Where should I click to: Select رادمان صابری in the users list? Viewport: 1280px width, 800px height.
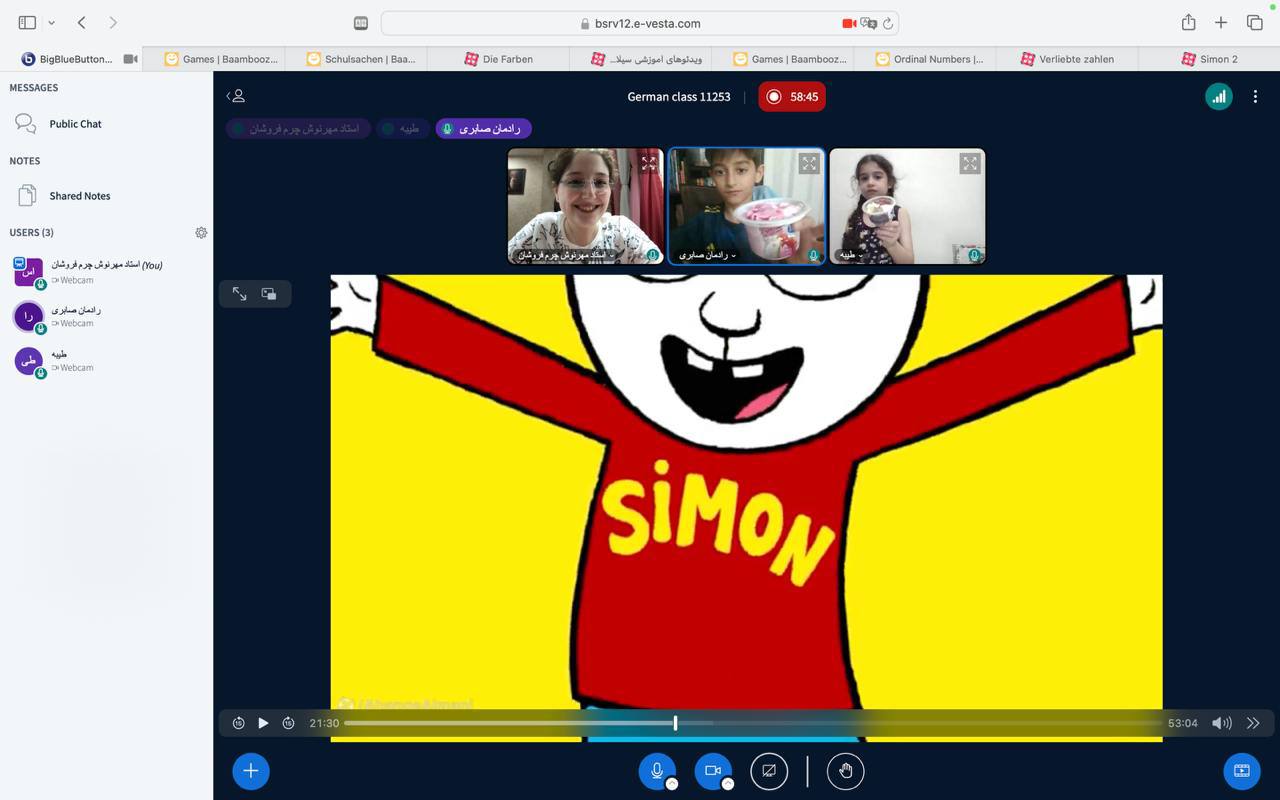pyautogui.click(x=106, y=316)
